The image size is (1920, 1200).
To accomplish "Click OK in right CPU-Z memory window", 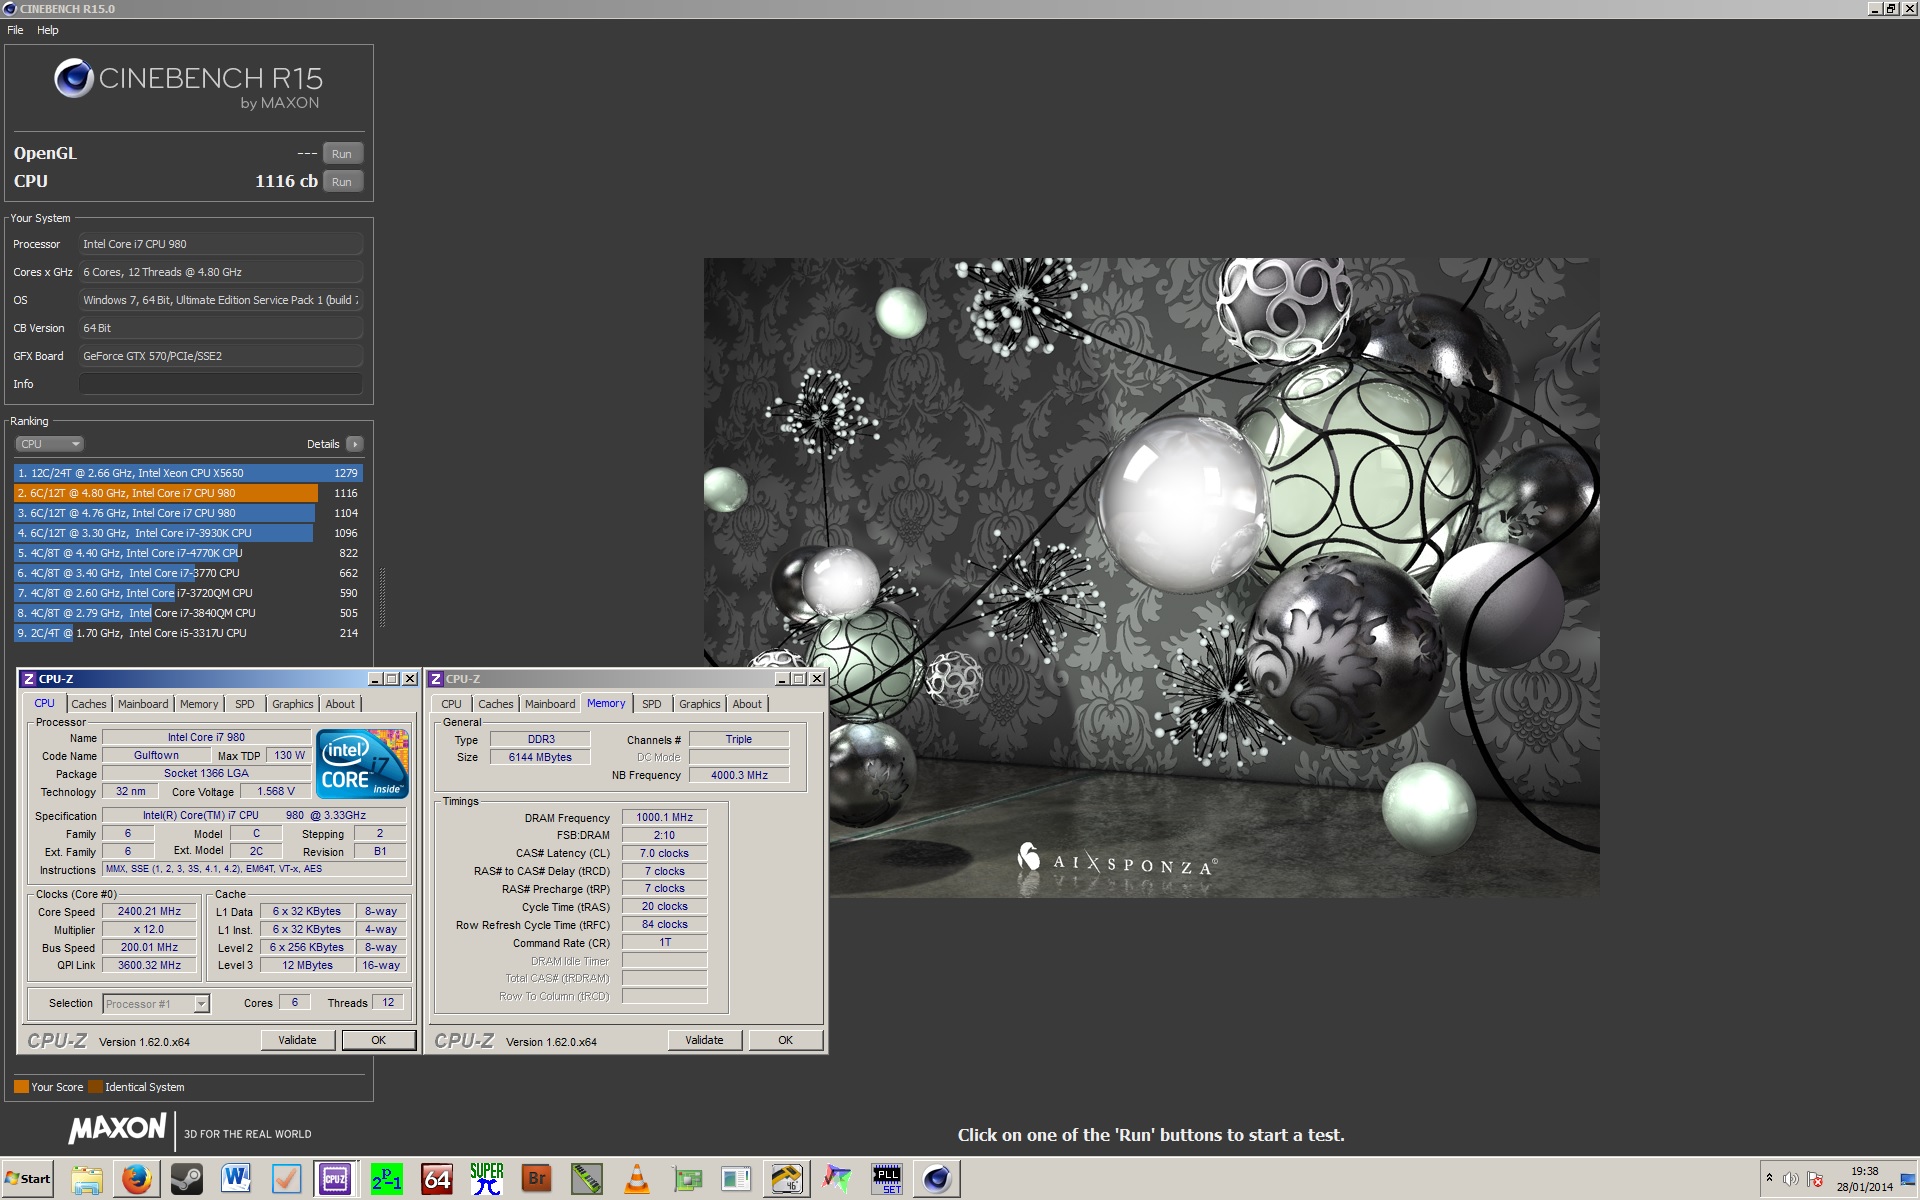I will tap(786, 1040).
